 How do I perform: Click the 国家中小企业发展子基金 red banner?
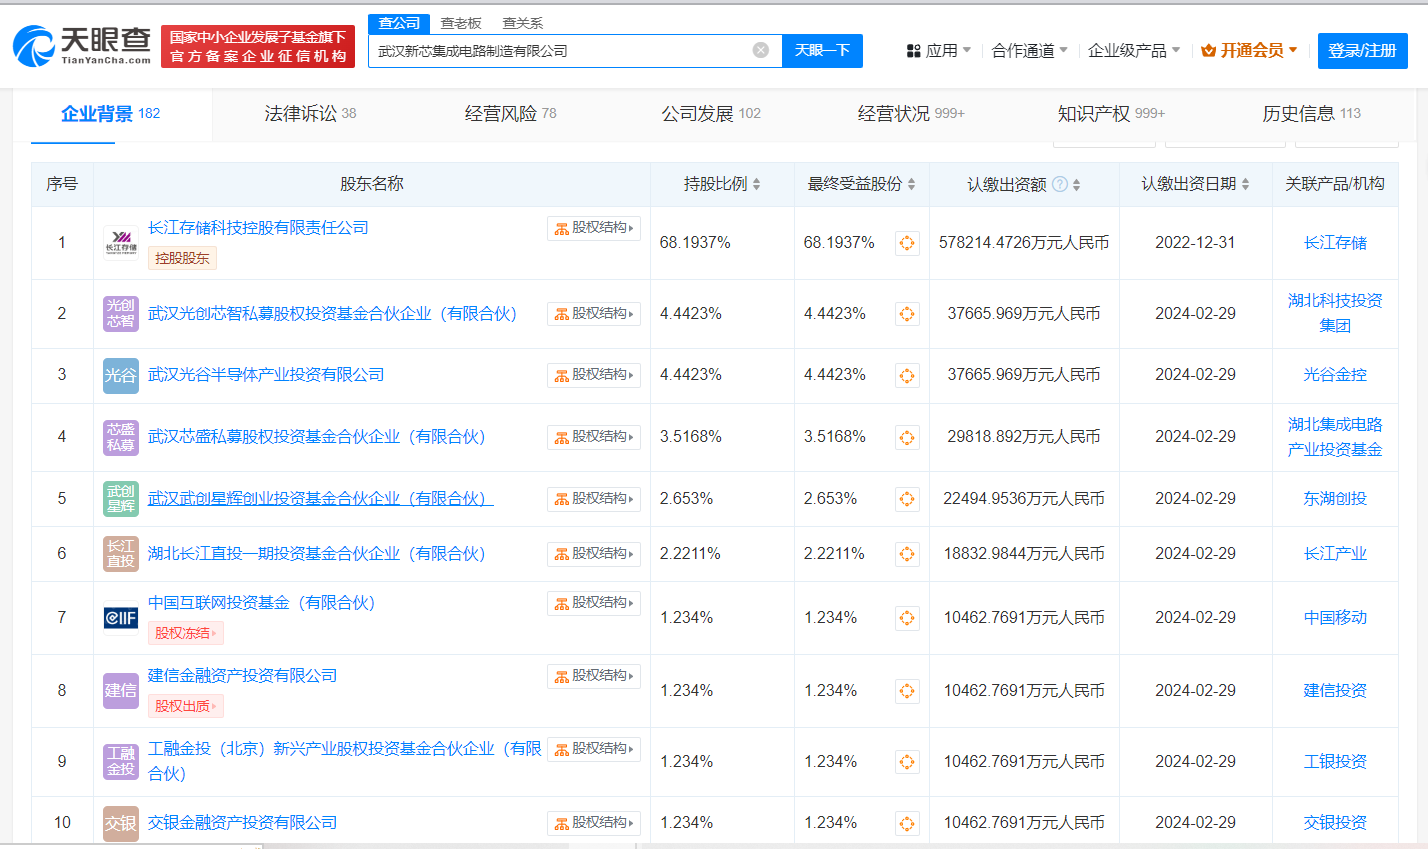[x=257, y=47]
